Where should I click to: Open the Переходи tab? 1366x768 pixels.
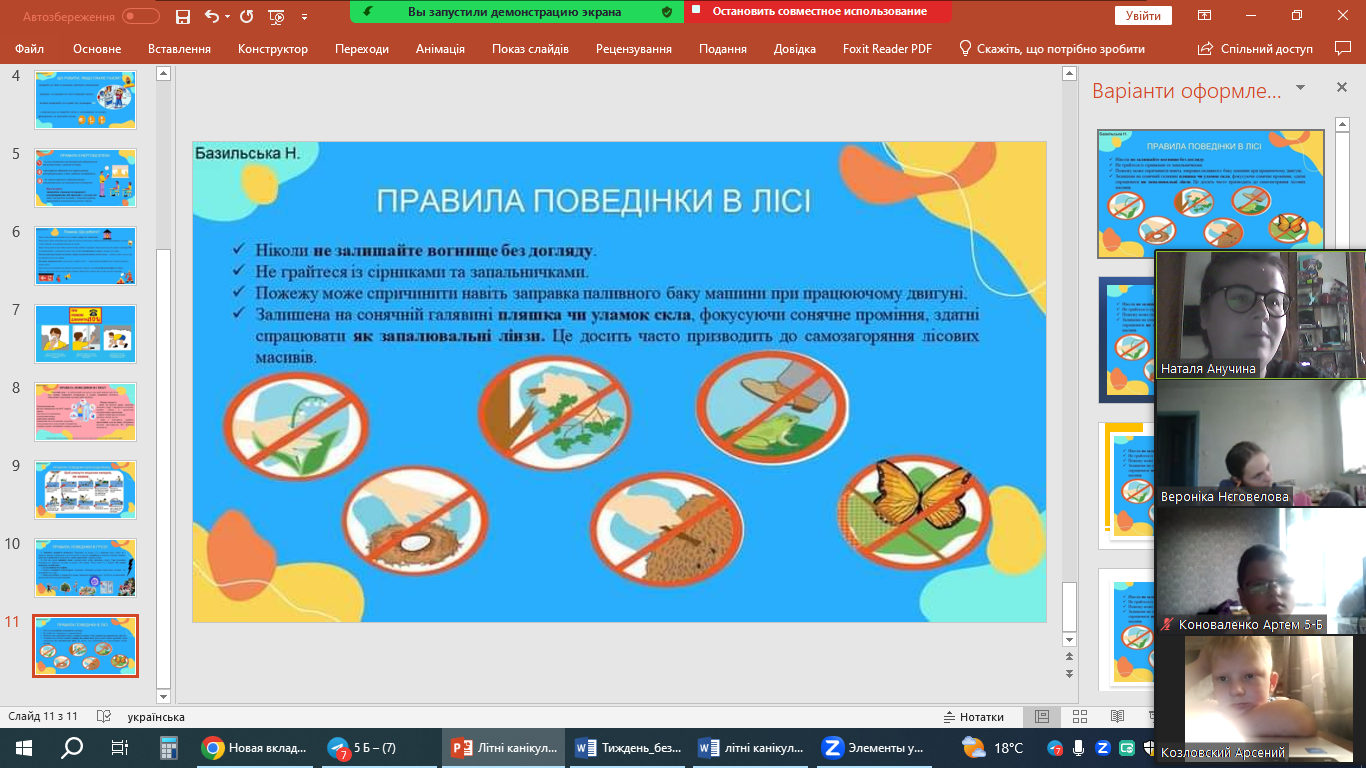tap(363, 48)
